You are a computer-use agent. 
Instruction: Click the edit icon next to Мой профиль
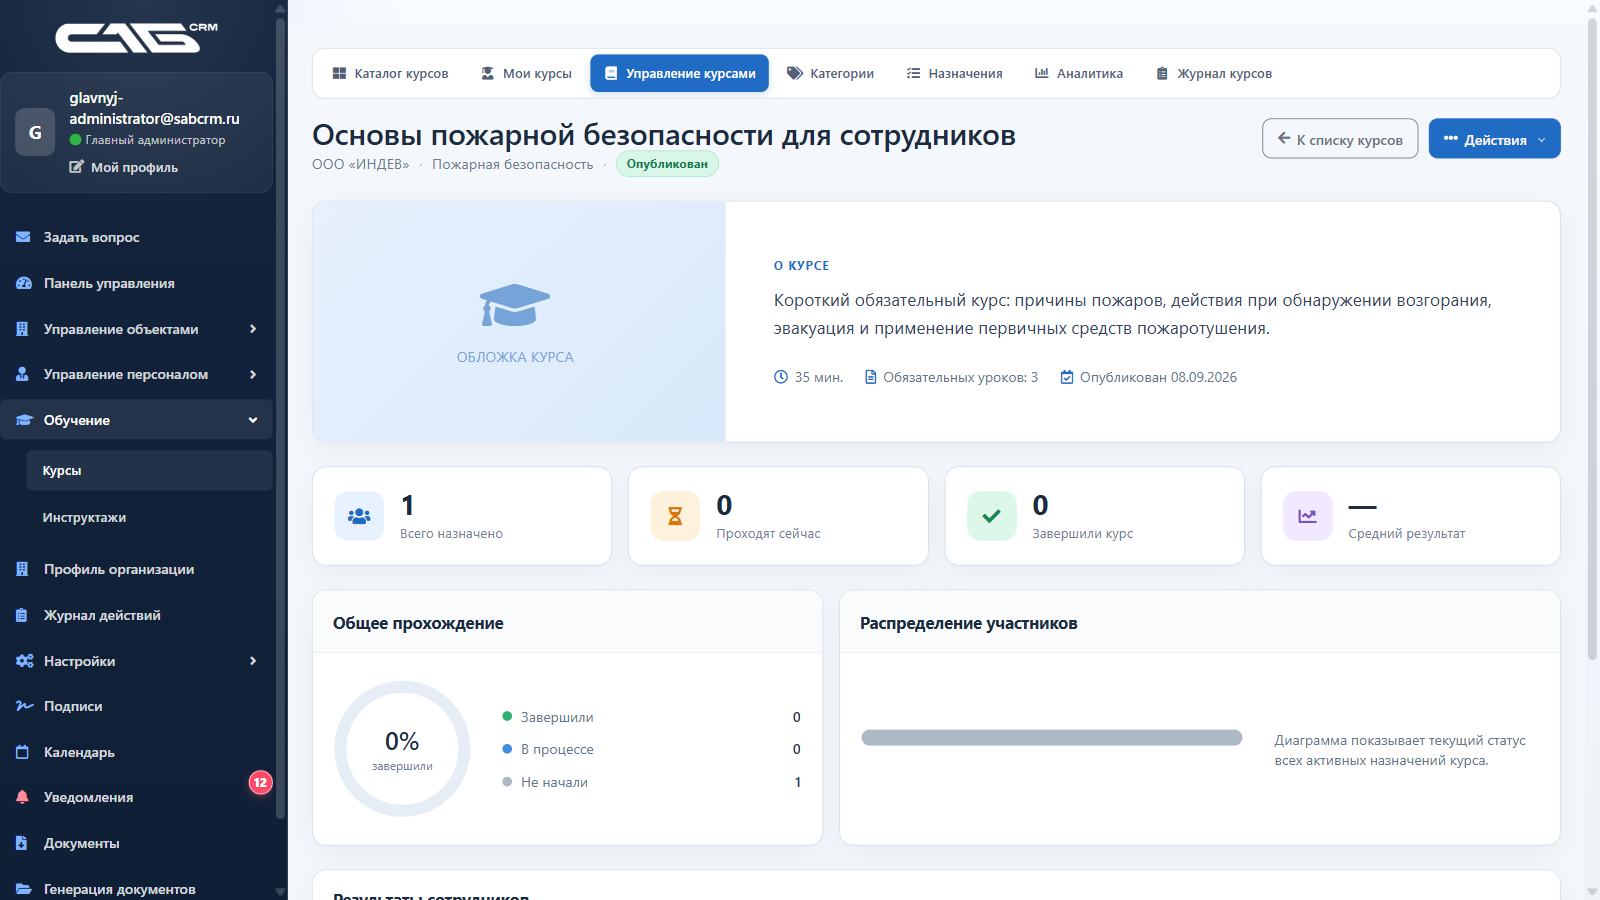point(76,167)
